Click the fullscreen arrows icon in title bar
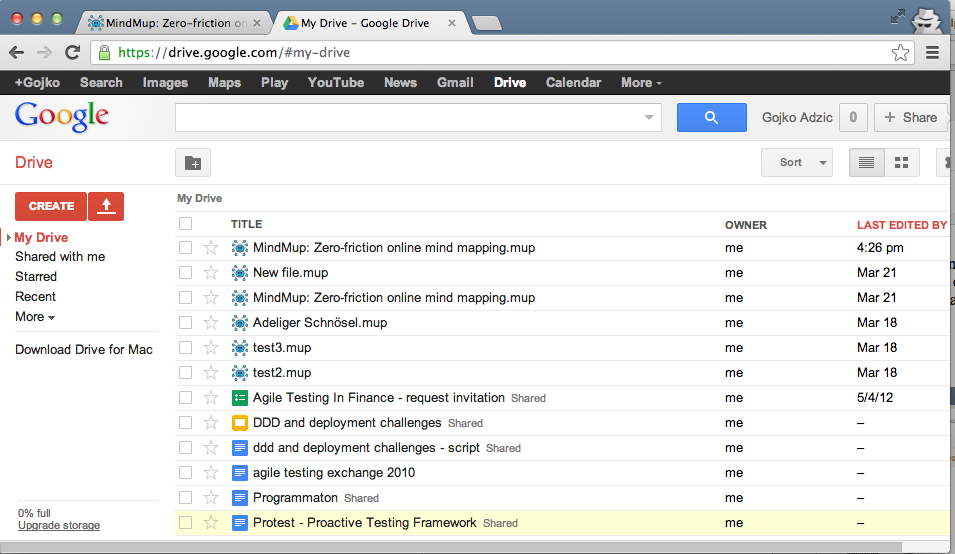Viewport: 955px width, 554px height. click(x=897, y=16)
